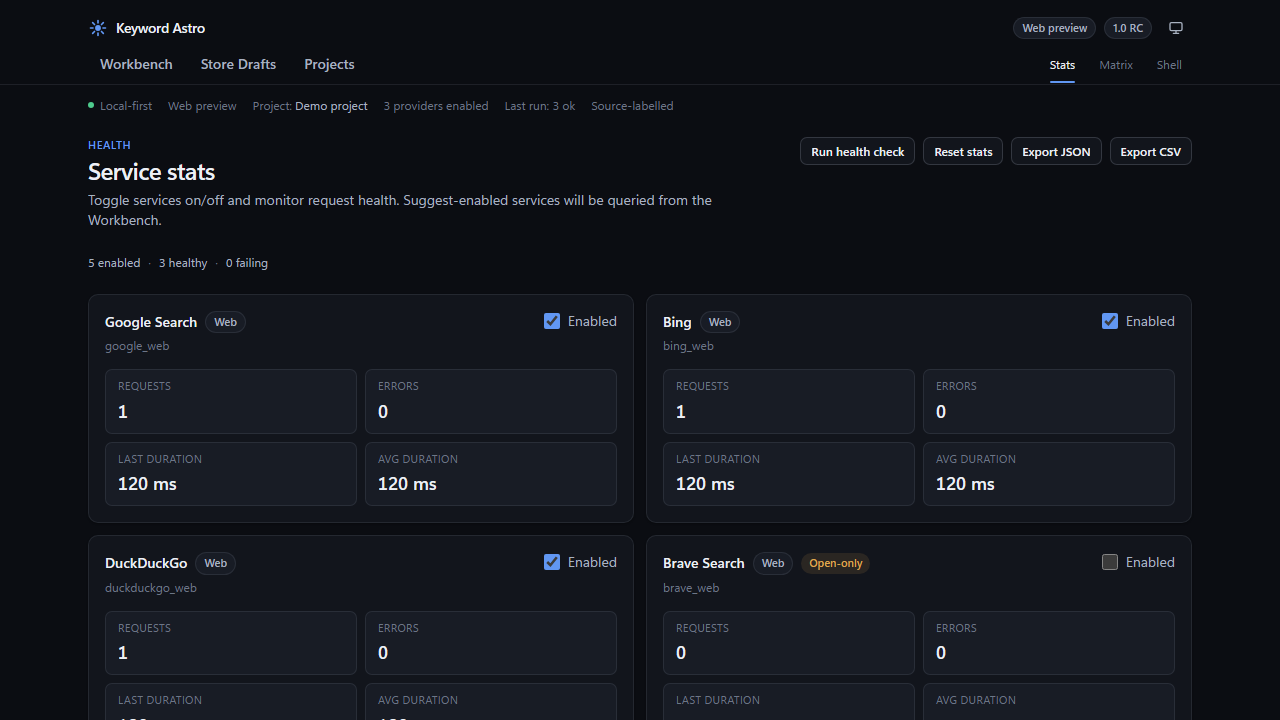Click the bing_web service id text
The height and width of the screenshot is (720, 1280).
pyautogui.click(x=688, y=346)
